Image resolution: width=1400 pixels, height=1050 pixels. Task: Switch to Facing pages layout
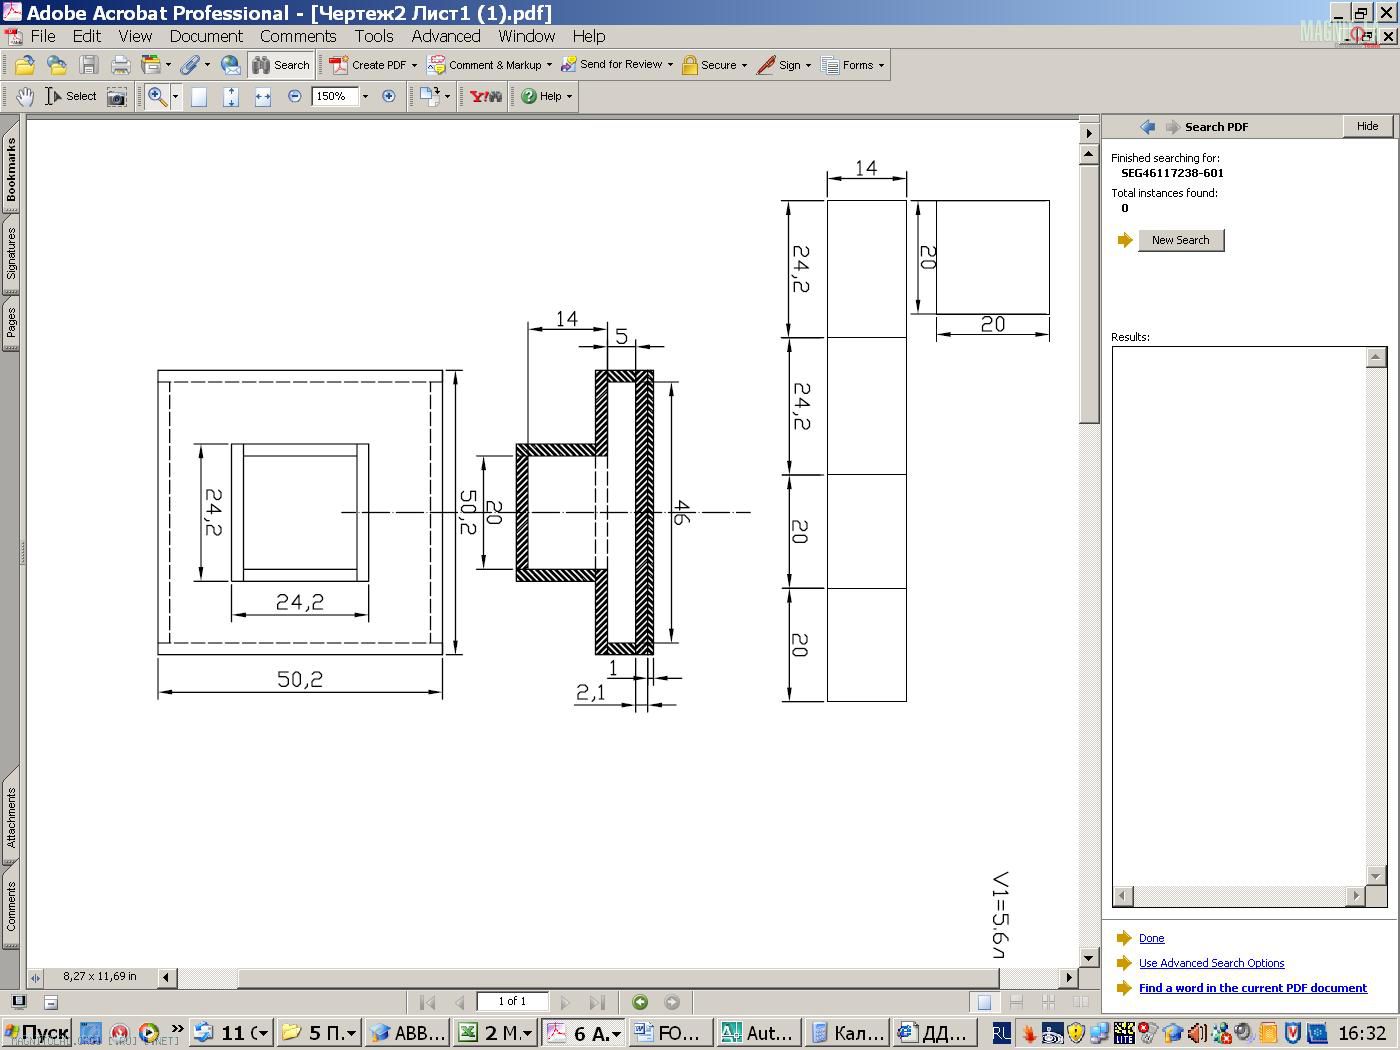click(1080, 1002)
